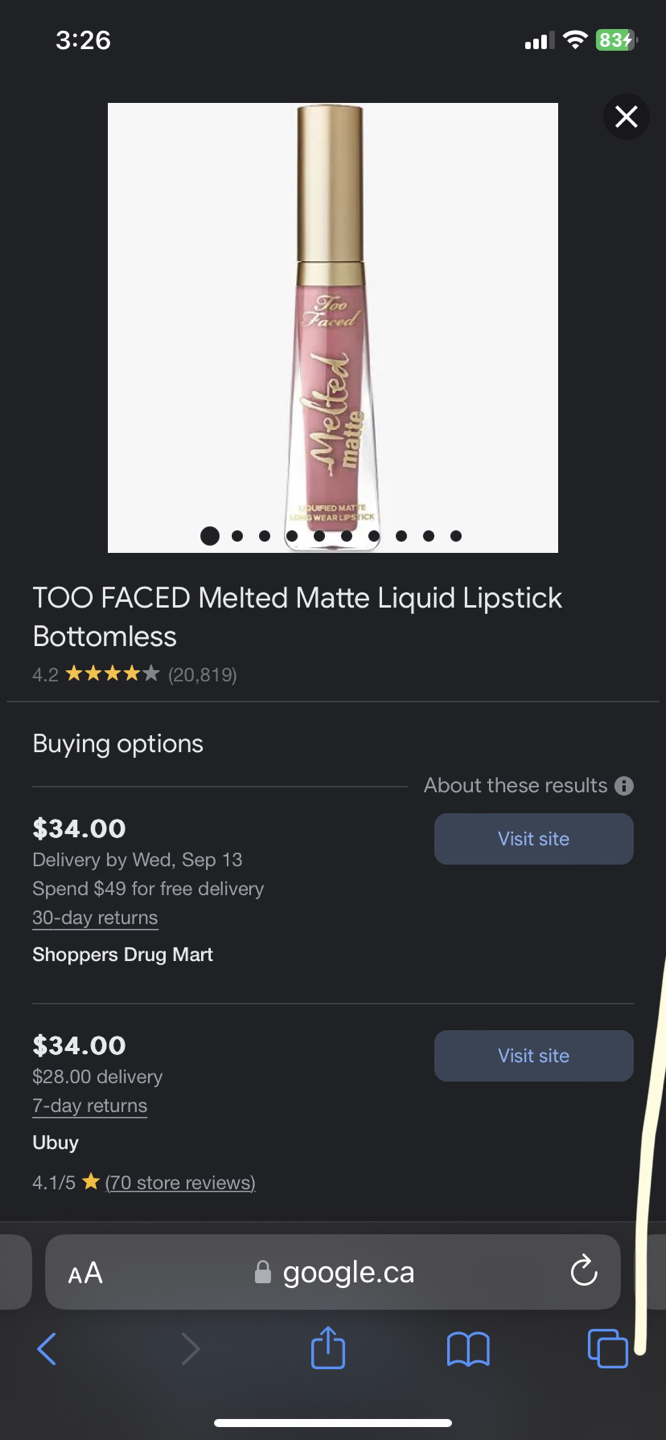Open the Safari share sheet icon
Screen dimensions: 666x1440
click(328, 1347)
